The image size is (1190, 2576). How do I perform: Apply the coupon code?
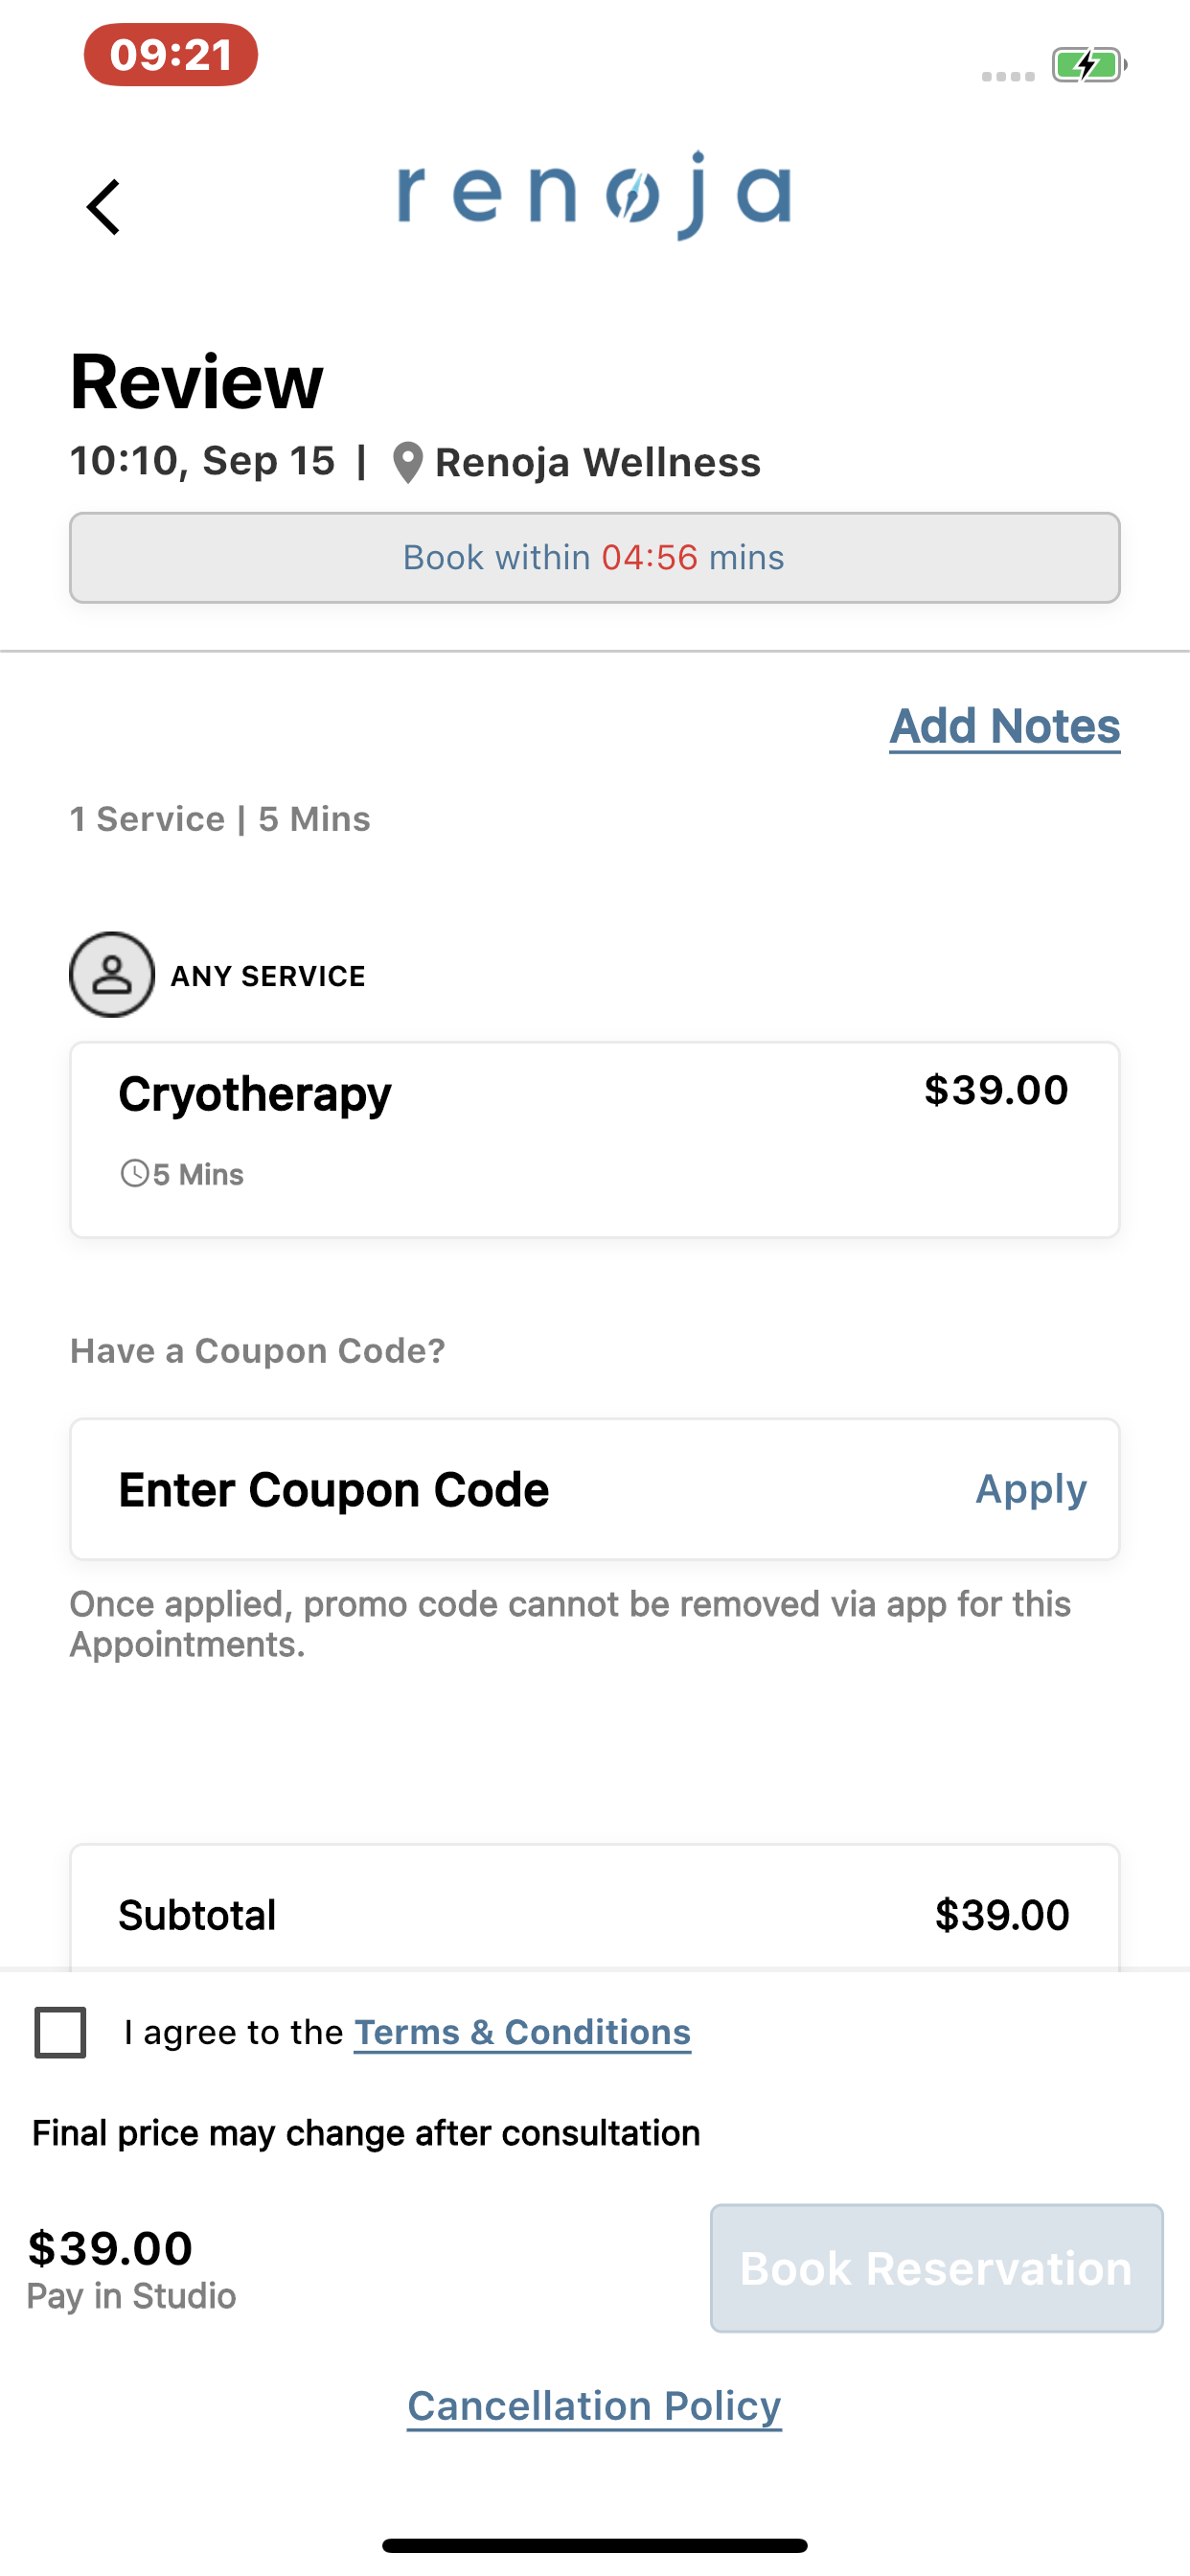(x=1031, y=1489)
